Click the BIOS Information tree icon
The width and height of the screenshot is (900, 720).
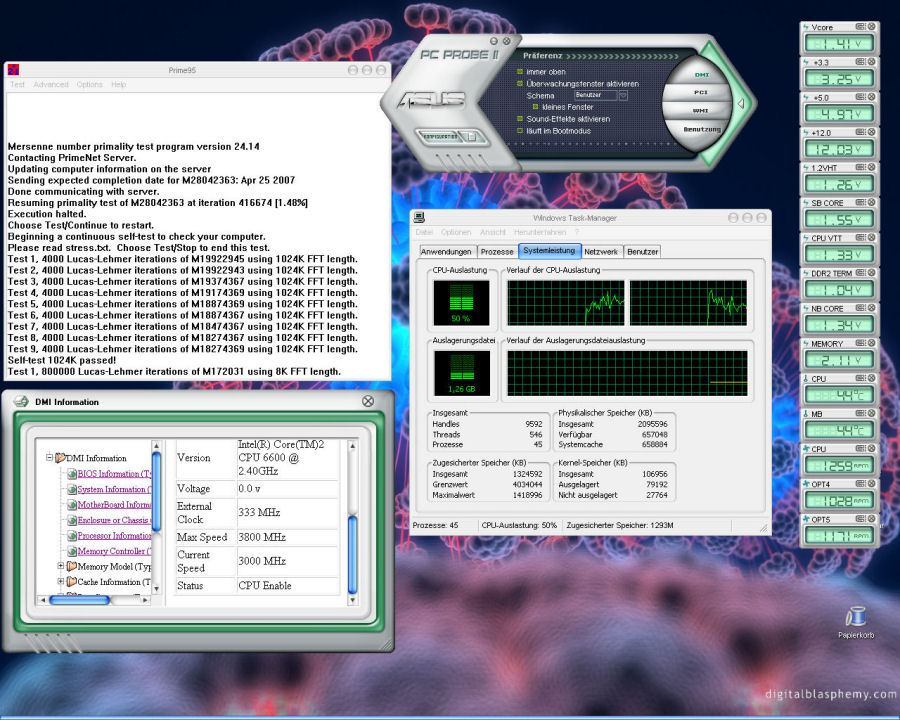(72, 474)
